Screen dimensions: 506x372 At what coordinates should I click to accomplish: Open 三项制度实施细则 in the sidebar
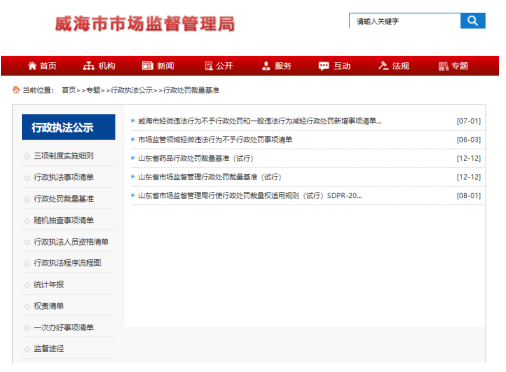pos(64,156)
